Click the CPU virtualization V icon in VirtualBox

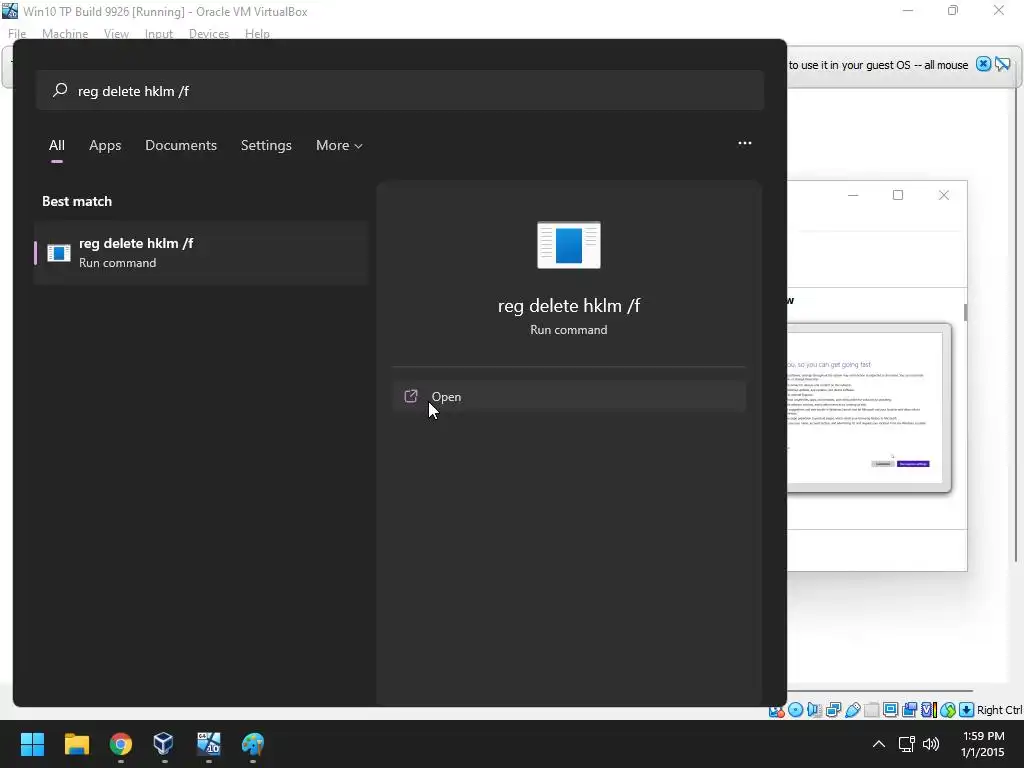(929, 710)
